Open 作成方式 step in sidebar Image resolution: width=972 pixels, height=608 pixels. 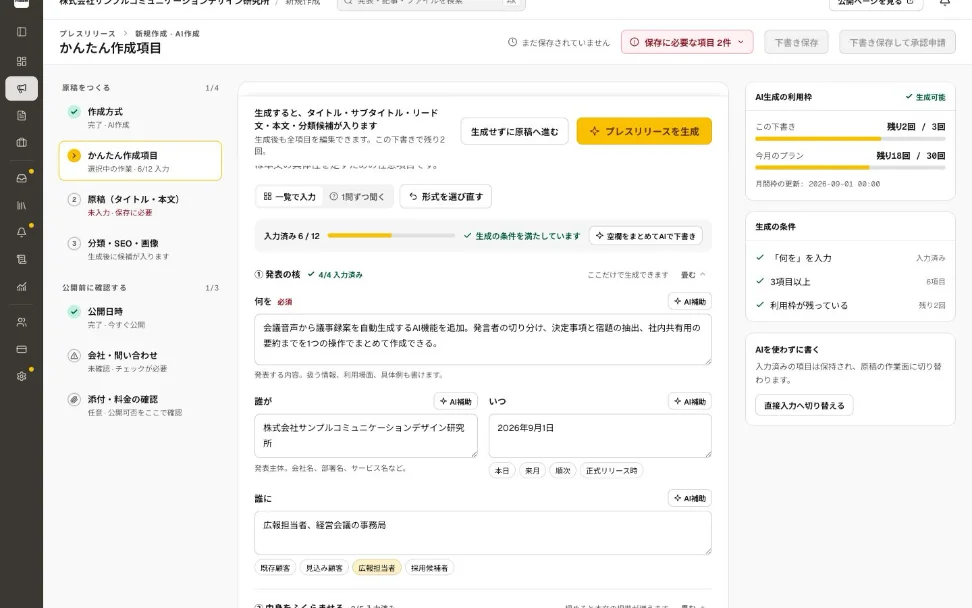[x=140, y=117]
